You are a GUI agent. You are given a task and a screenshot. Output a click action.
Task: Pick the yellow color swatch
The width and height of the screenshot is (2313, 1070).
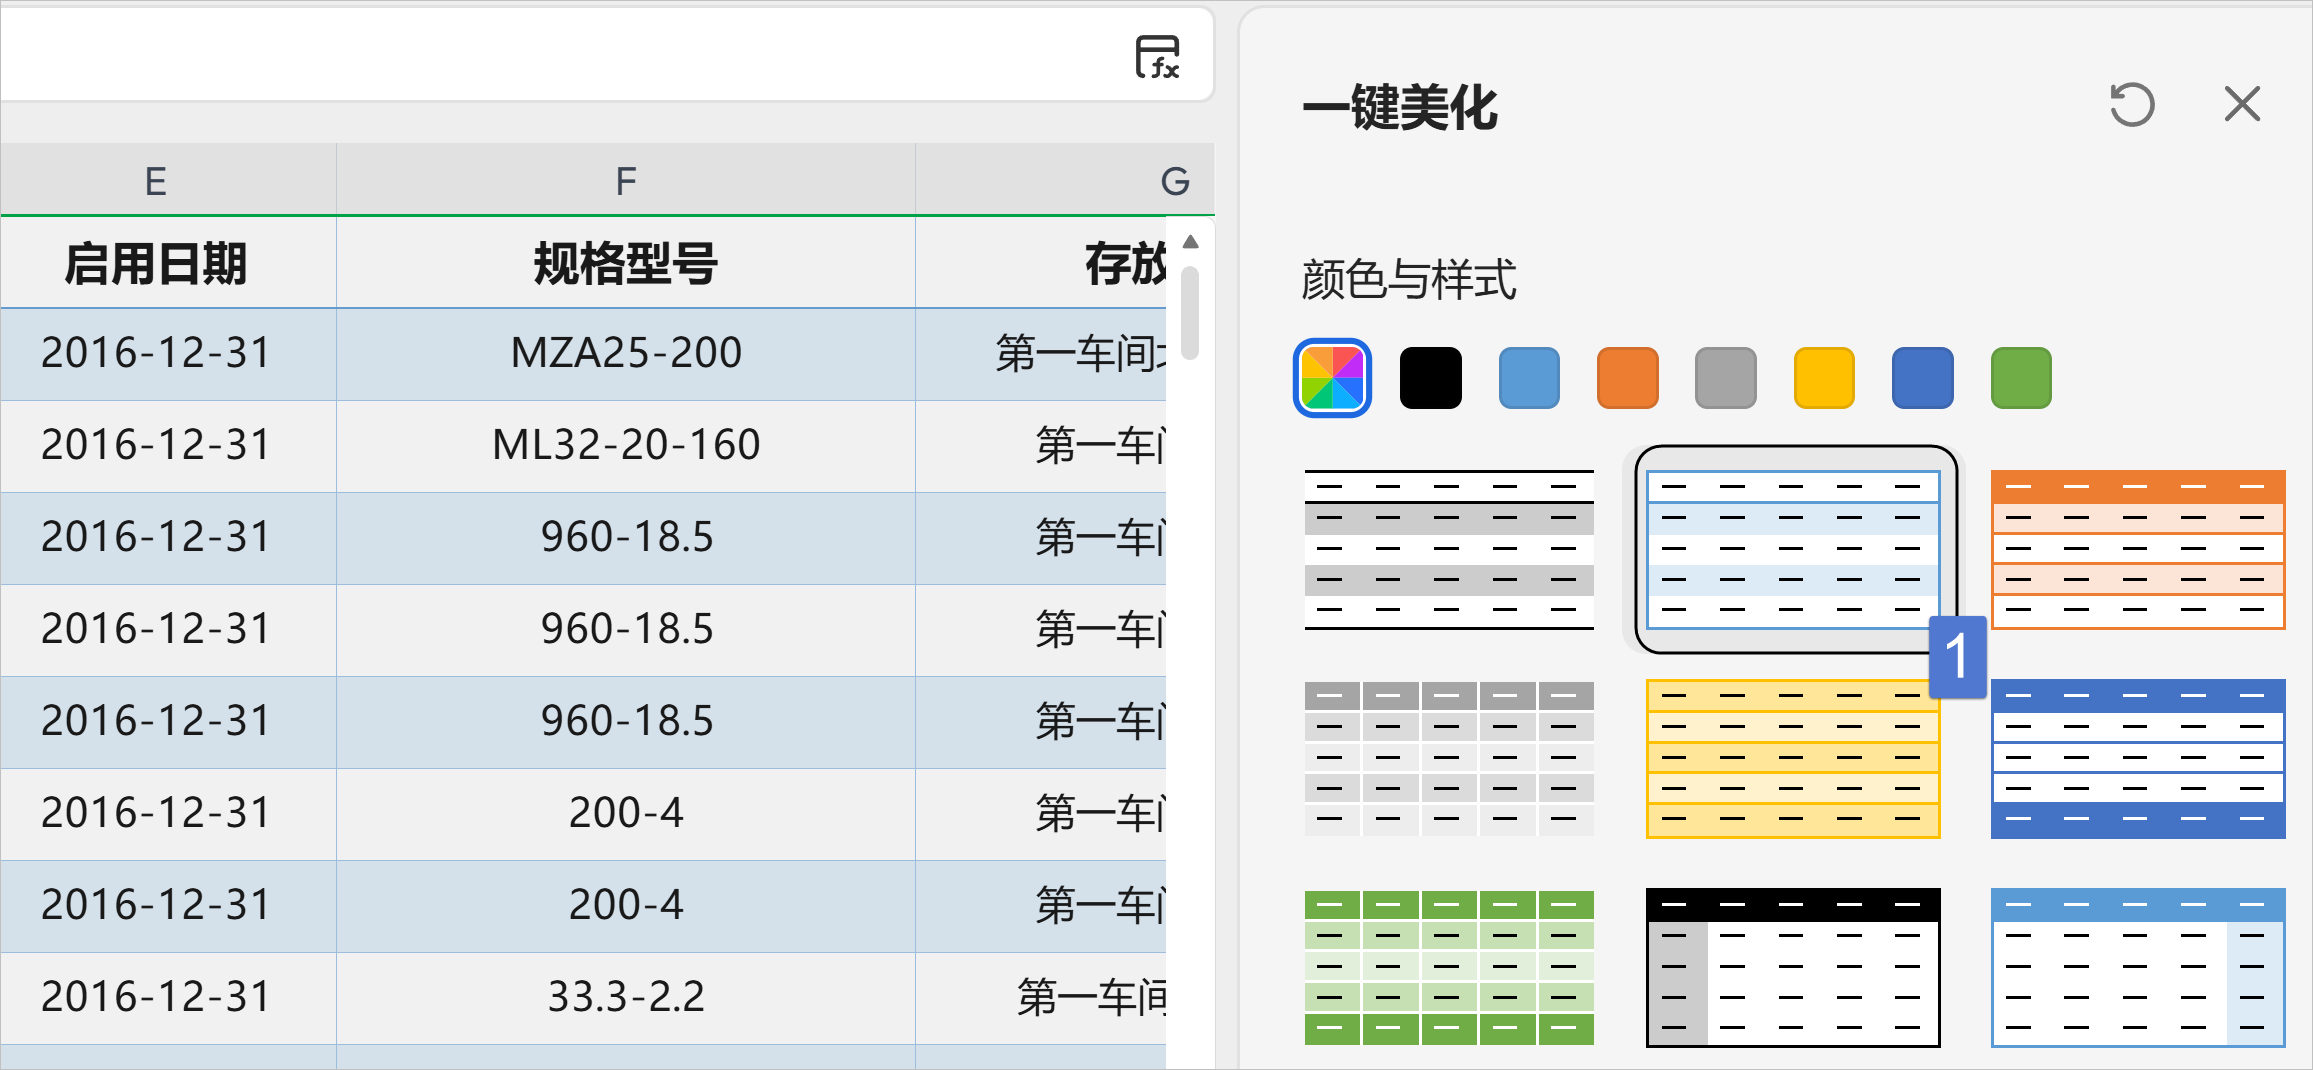[1824, 378]
